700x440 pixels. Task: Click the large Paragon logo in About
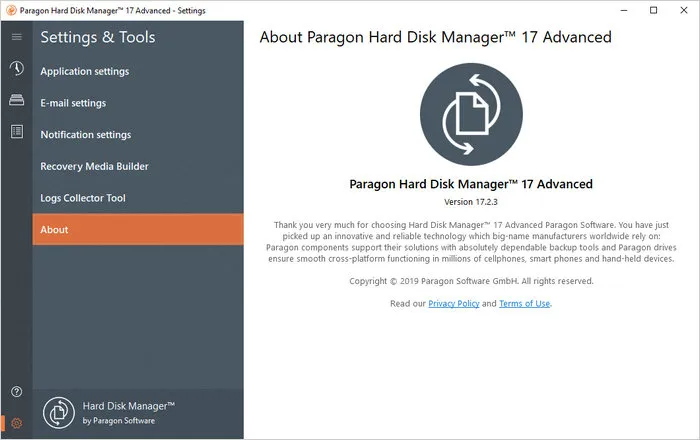pos(471,114)
